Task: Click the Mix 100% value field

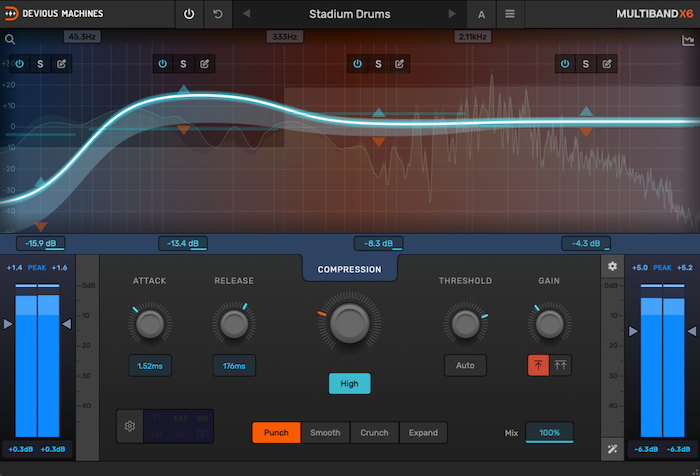Action: [550, 432]
